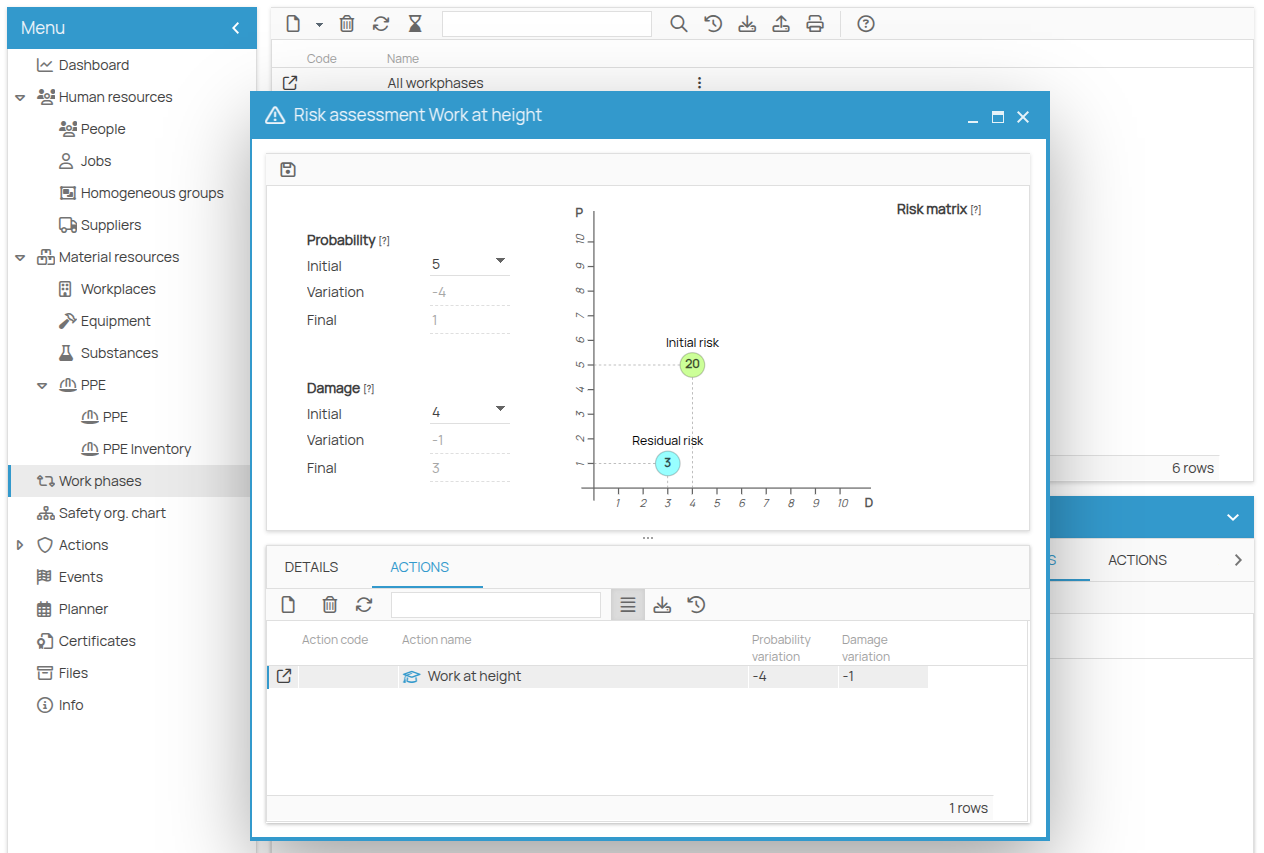The image size is (1264, 853).
Task: Delete the selected work phase
Action: tap(347, 23)
